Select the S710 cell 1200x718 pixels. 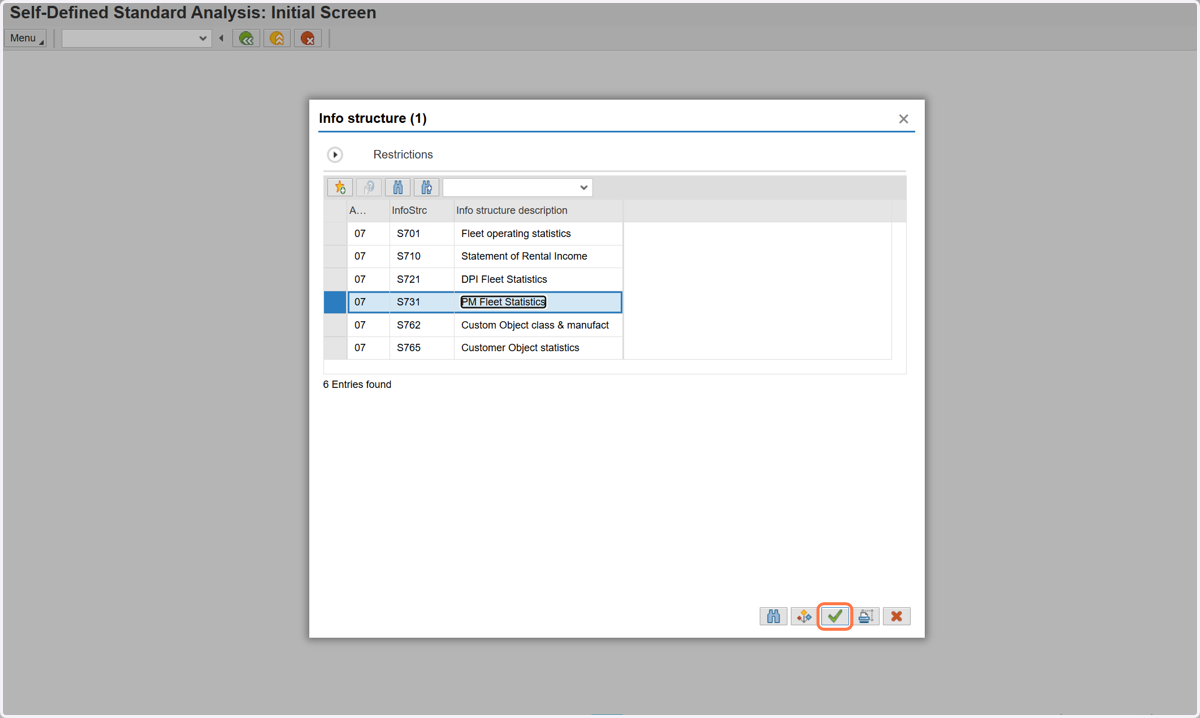[421, 257]
